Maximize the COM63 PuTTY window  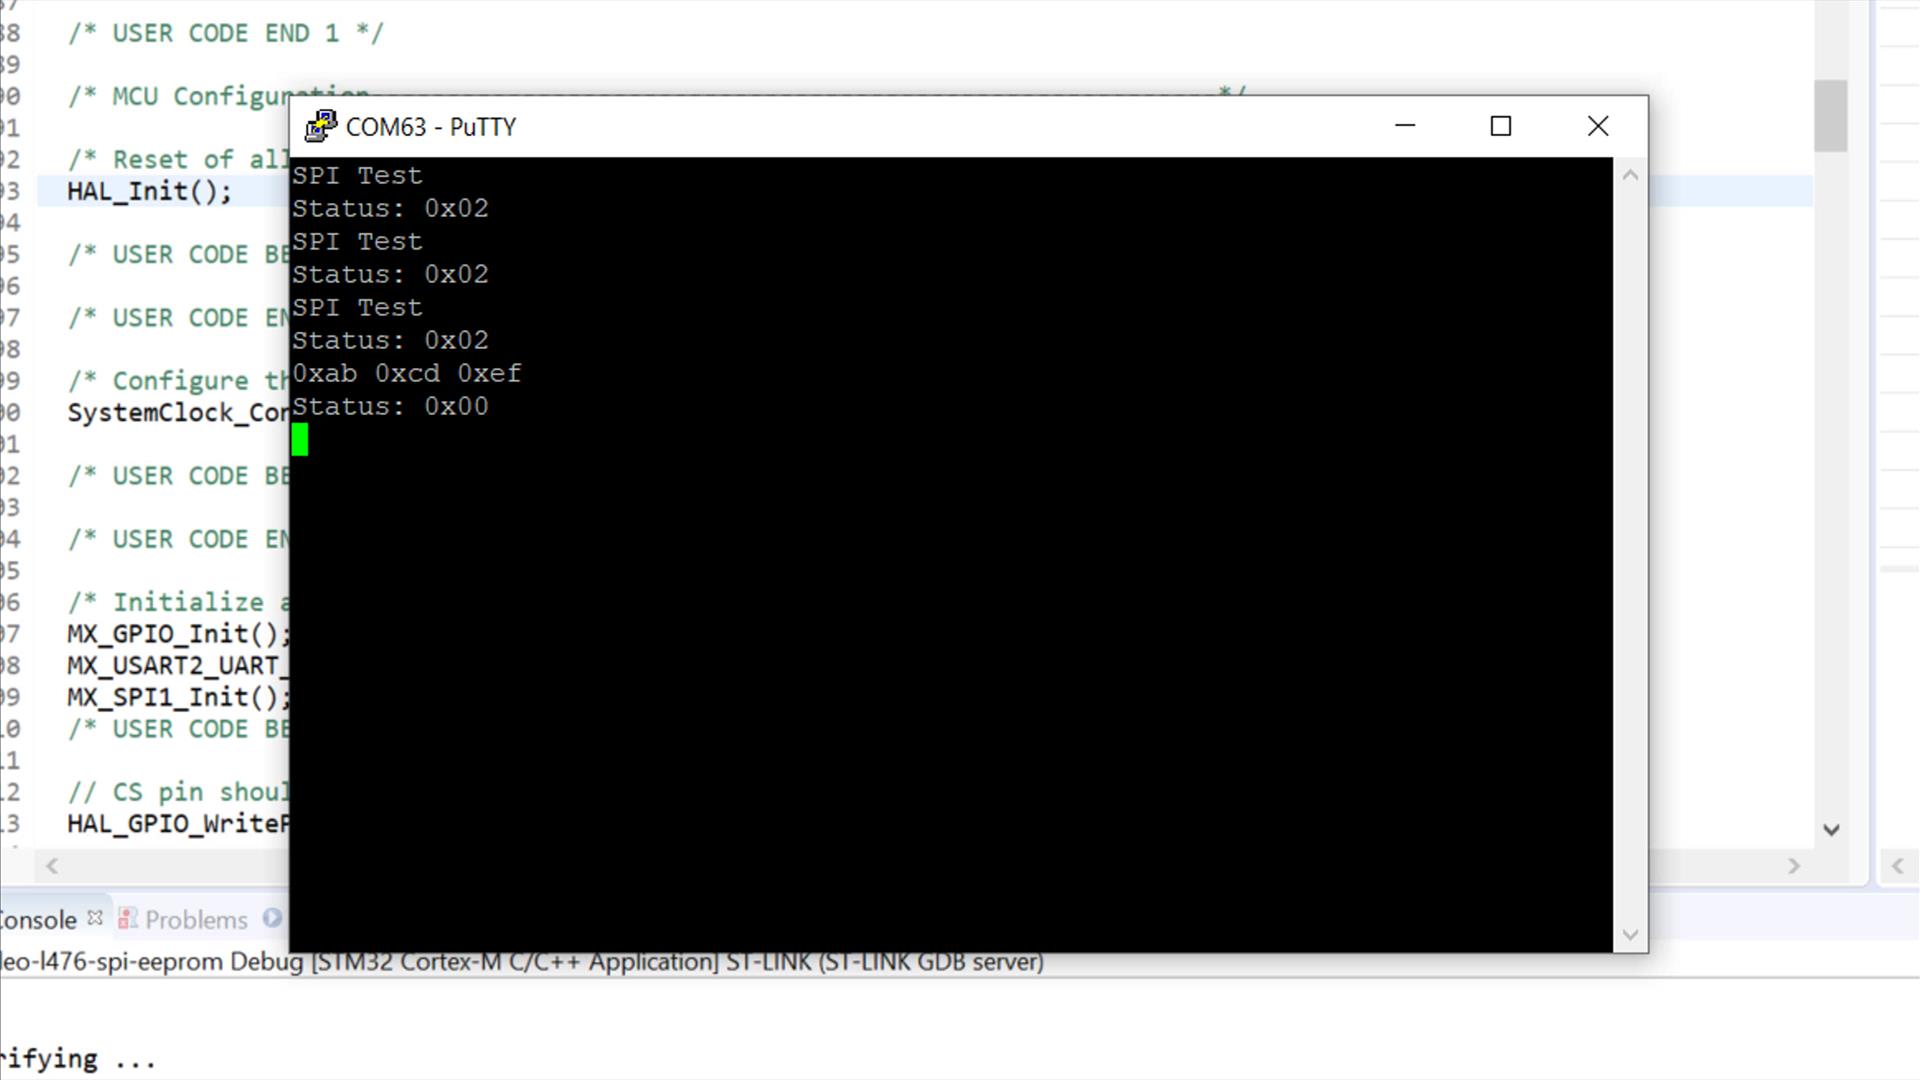click(1500, 126)
